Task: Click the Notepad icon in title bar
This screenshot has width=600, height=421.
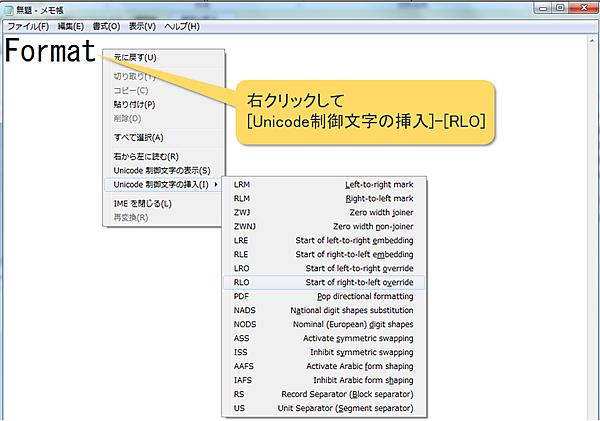Action: (x=9, y=9)
